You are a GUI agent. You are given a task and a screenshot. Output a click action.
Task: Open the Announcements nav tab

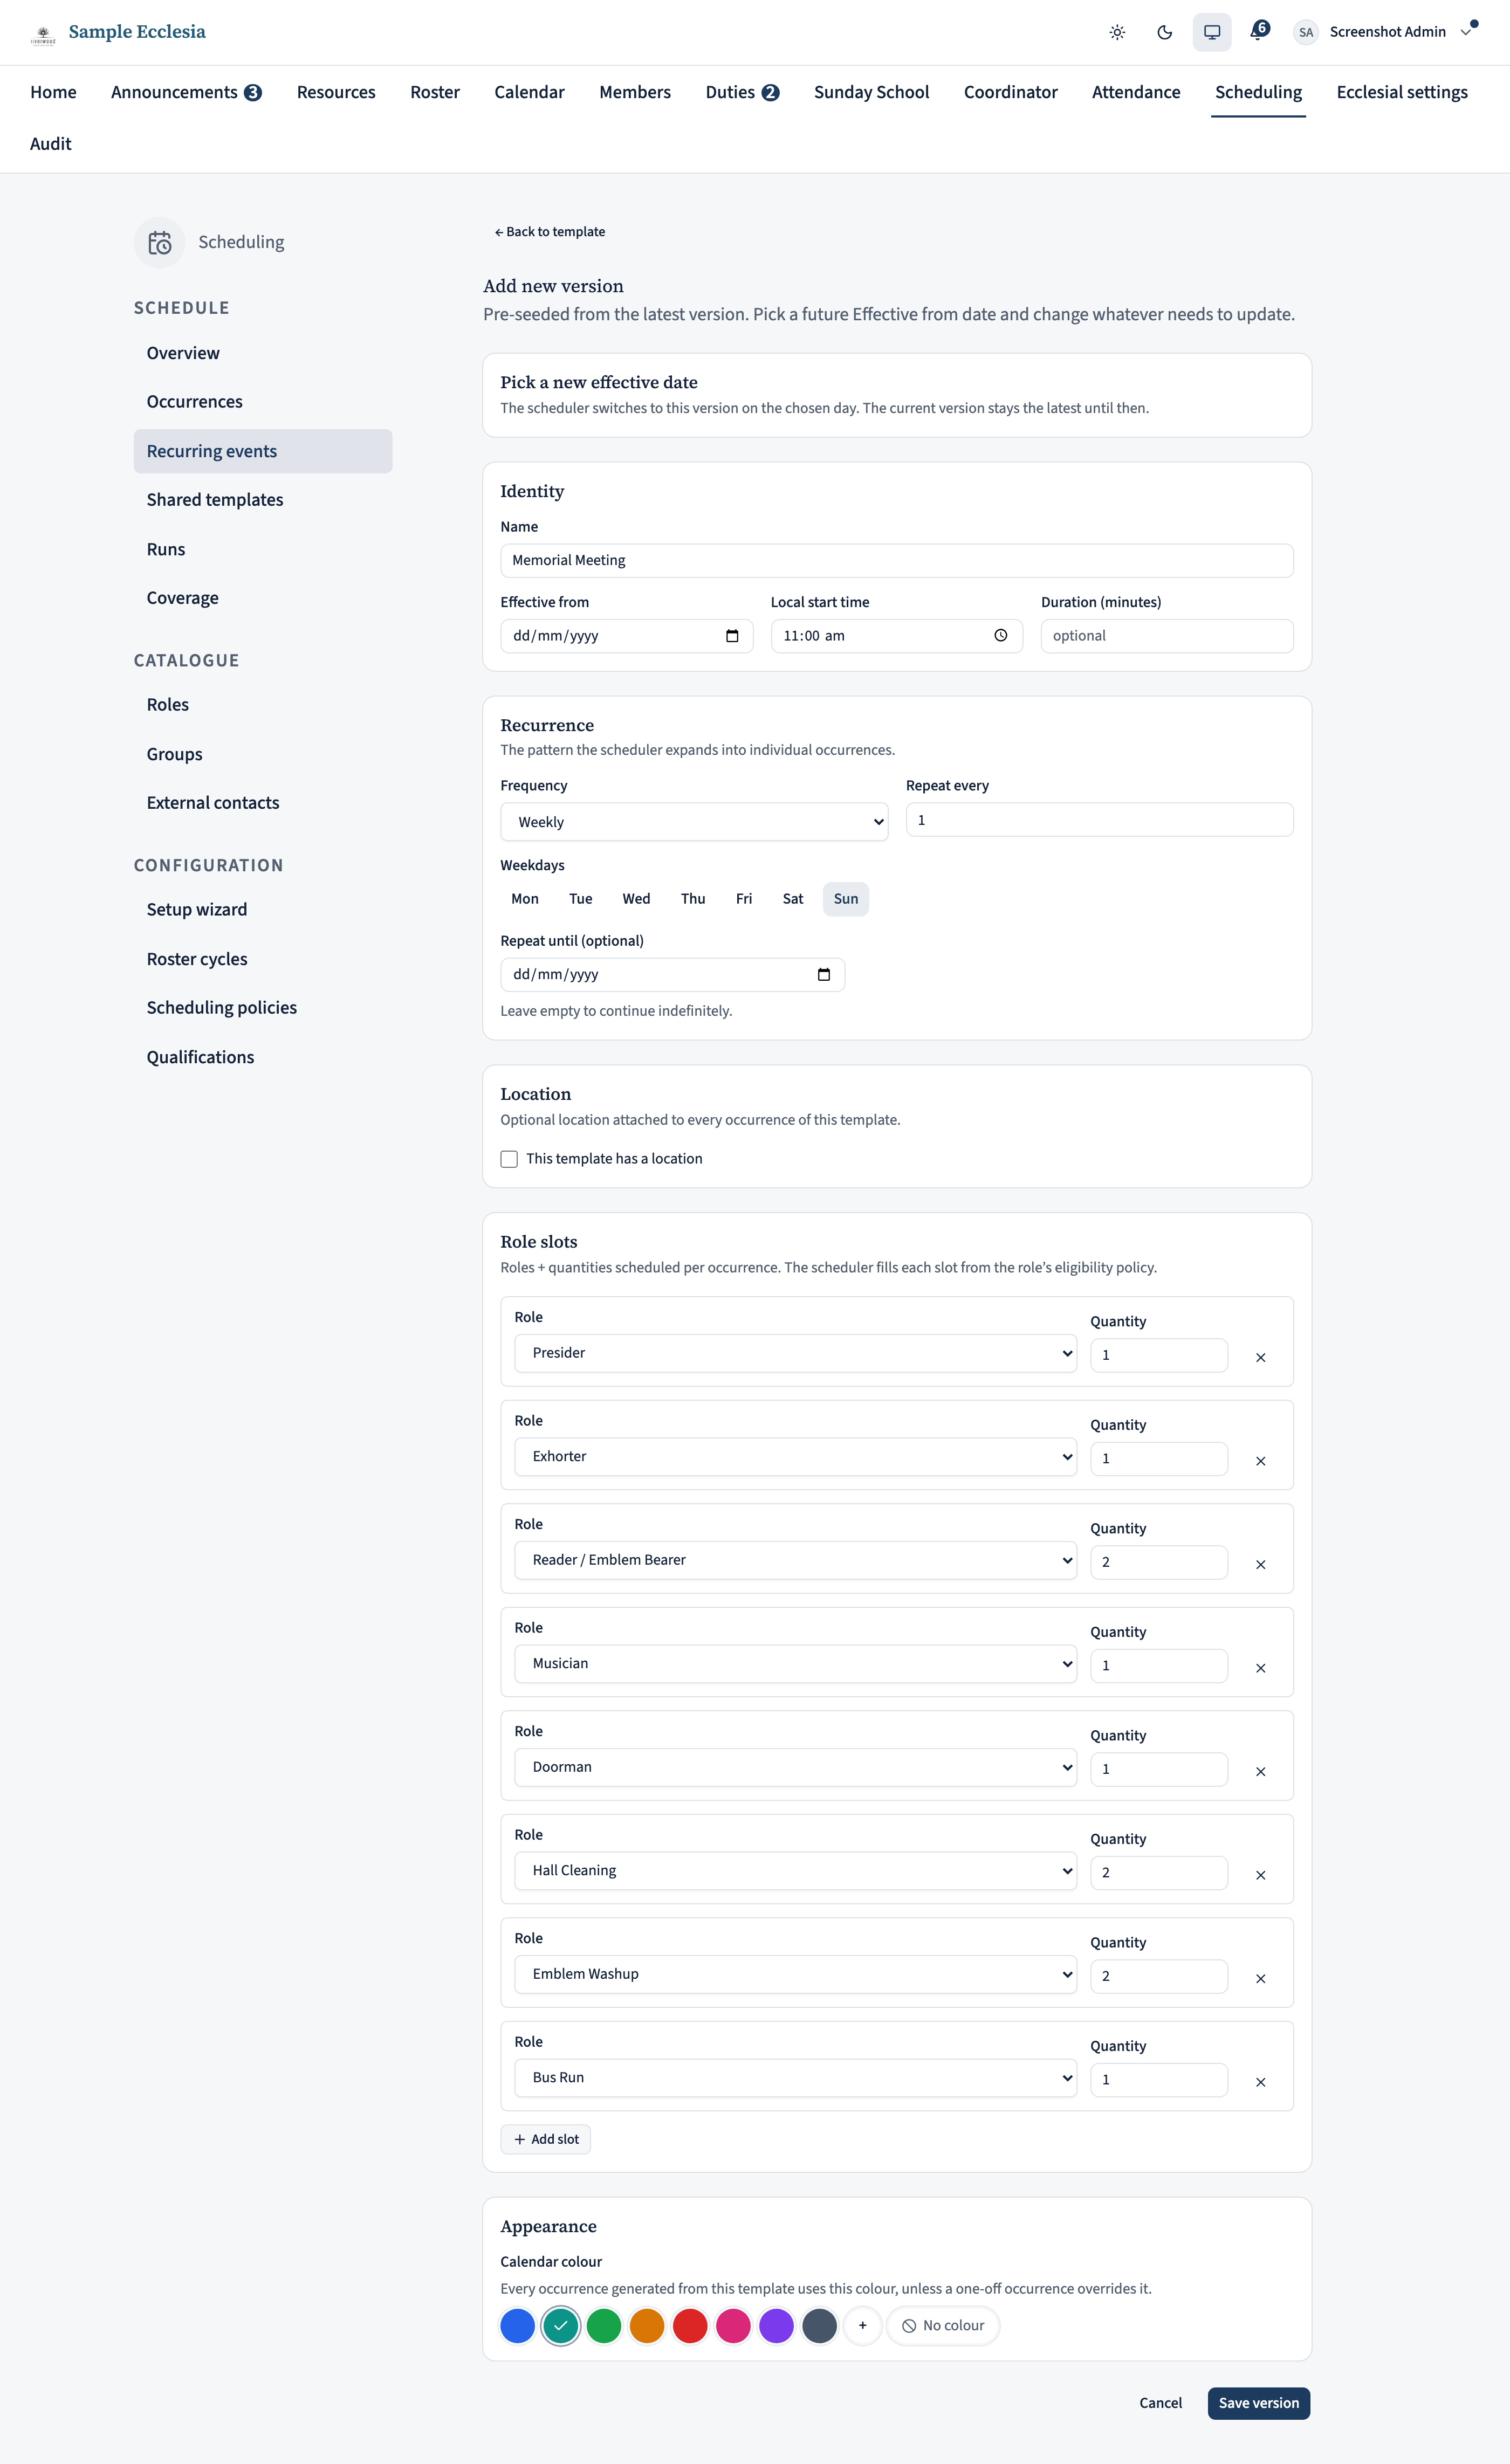186,92
